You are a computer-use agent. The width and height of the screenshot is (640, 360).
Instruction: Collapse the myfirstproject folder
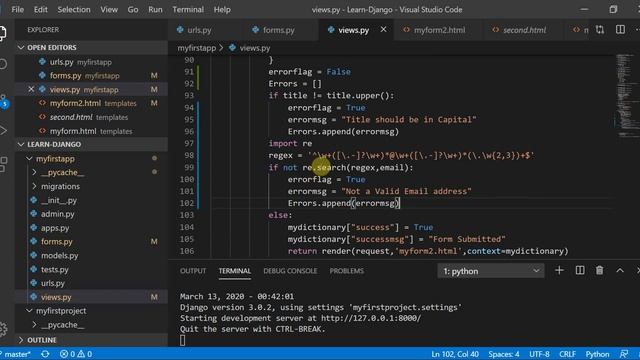(x=91, y=311)
